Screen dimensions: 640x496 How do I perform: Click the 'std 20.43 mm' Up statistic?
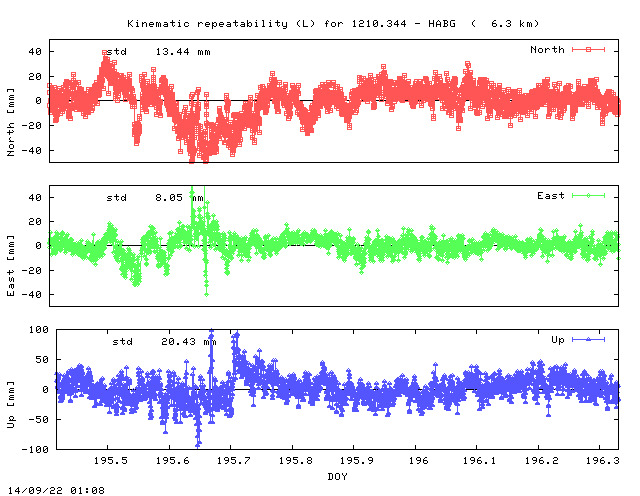click(x=164, y=342)
